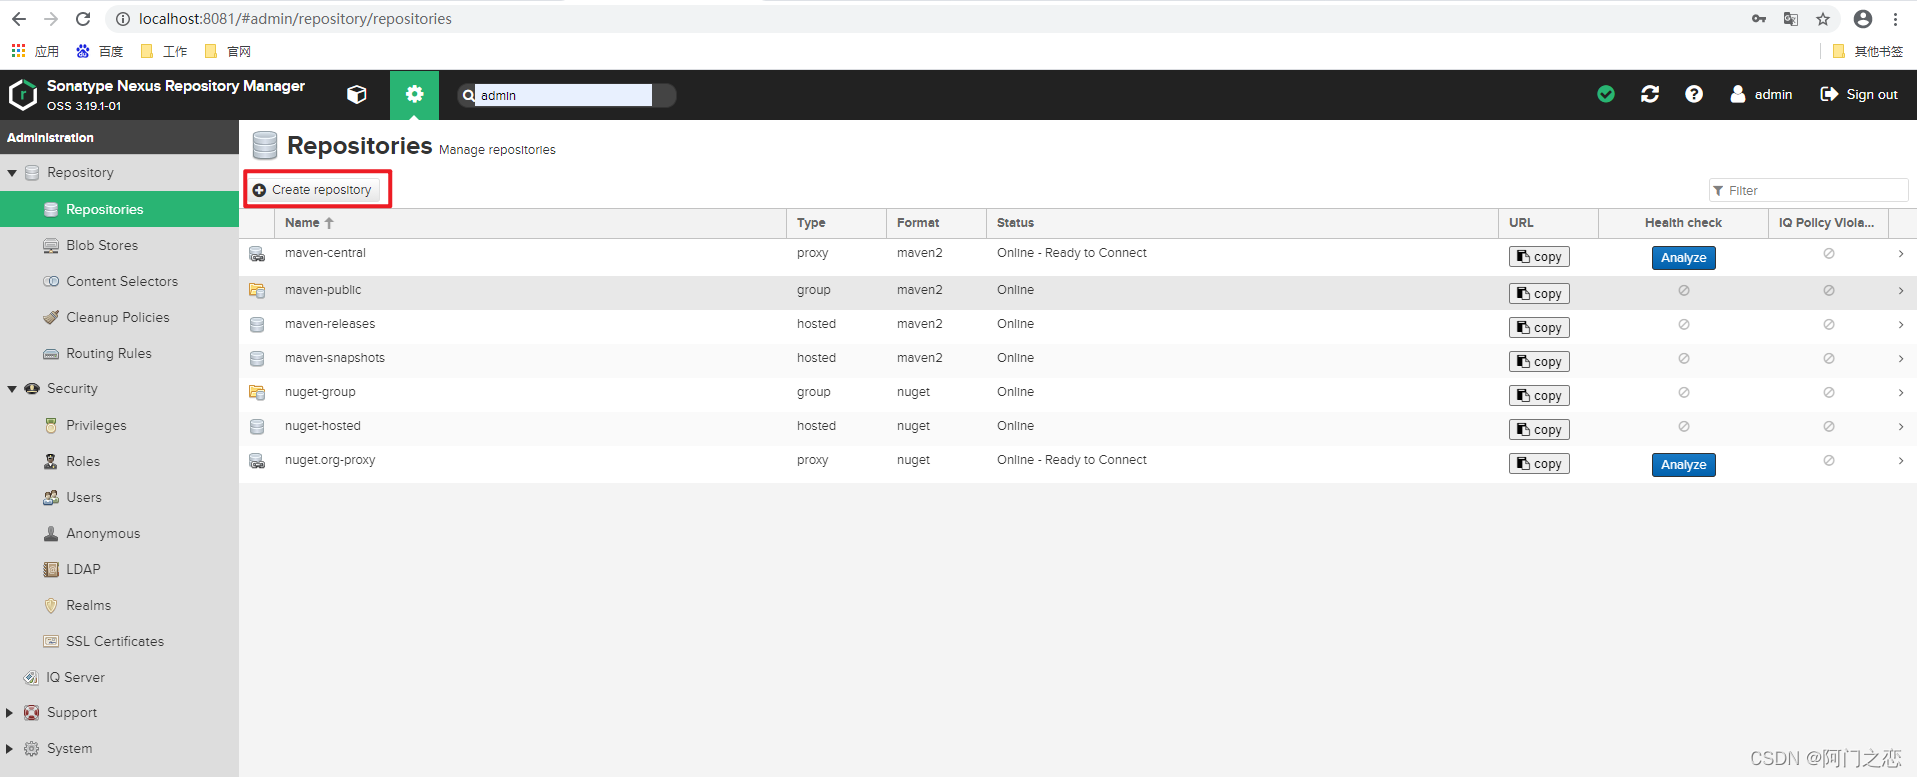Image resolution: width=1917 pixels, height=777 pixels.
Task: Open maven-central row details chevron
Action: pos(1901,254)
